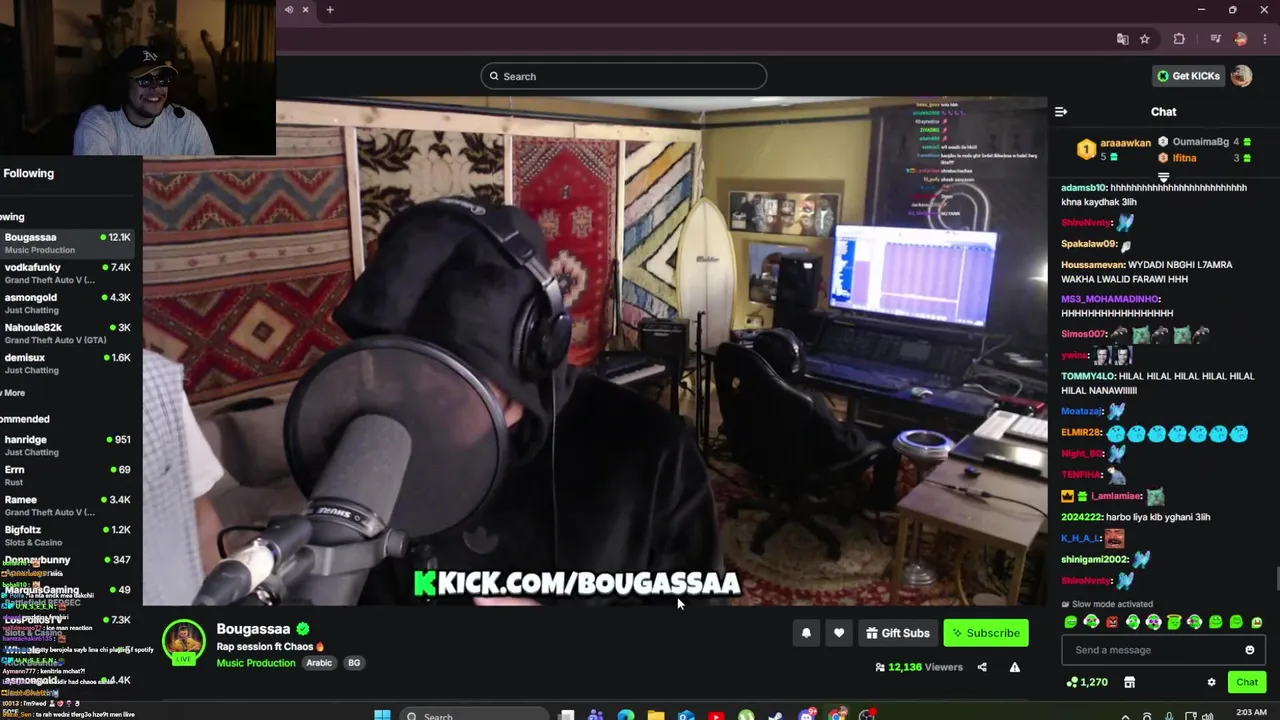Open Erm Rust recommended channel

click(x=67, y=475)
